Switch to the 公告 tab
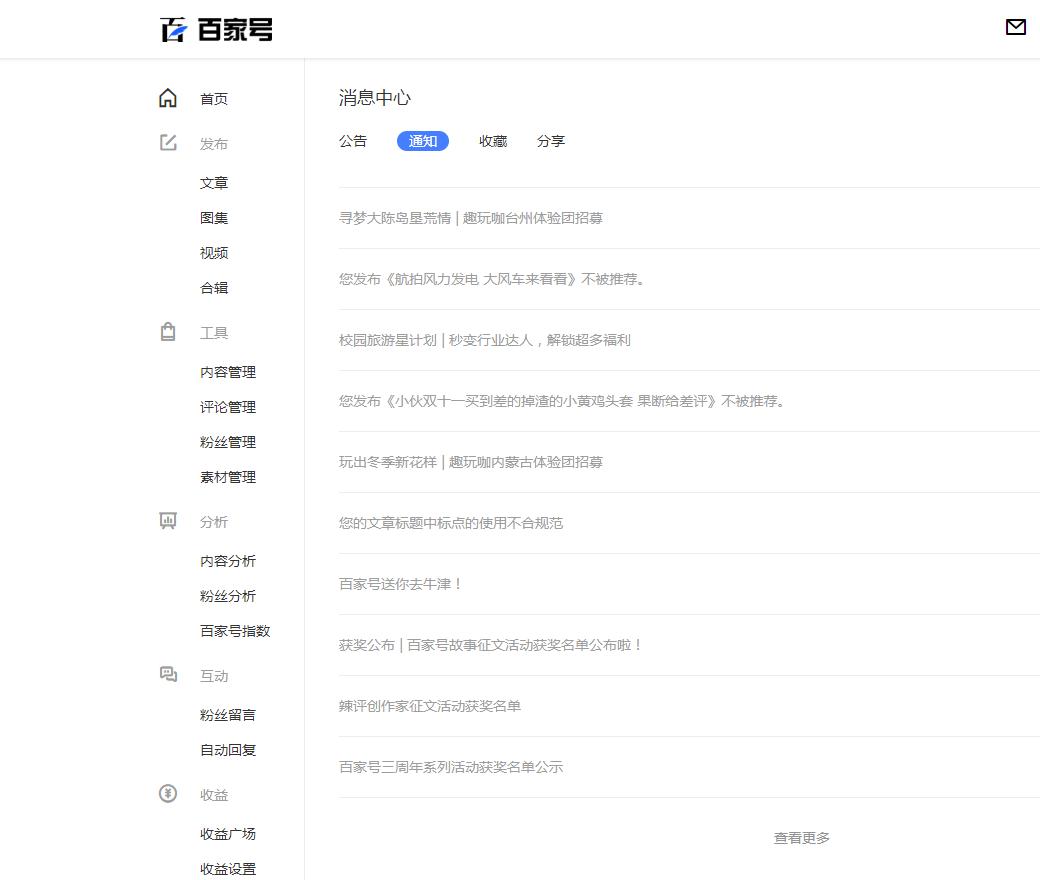 click(x=353, y=141)
